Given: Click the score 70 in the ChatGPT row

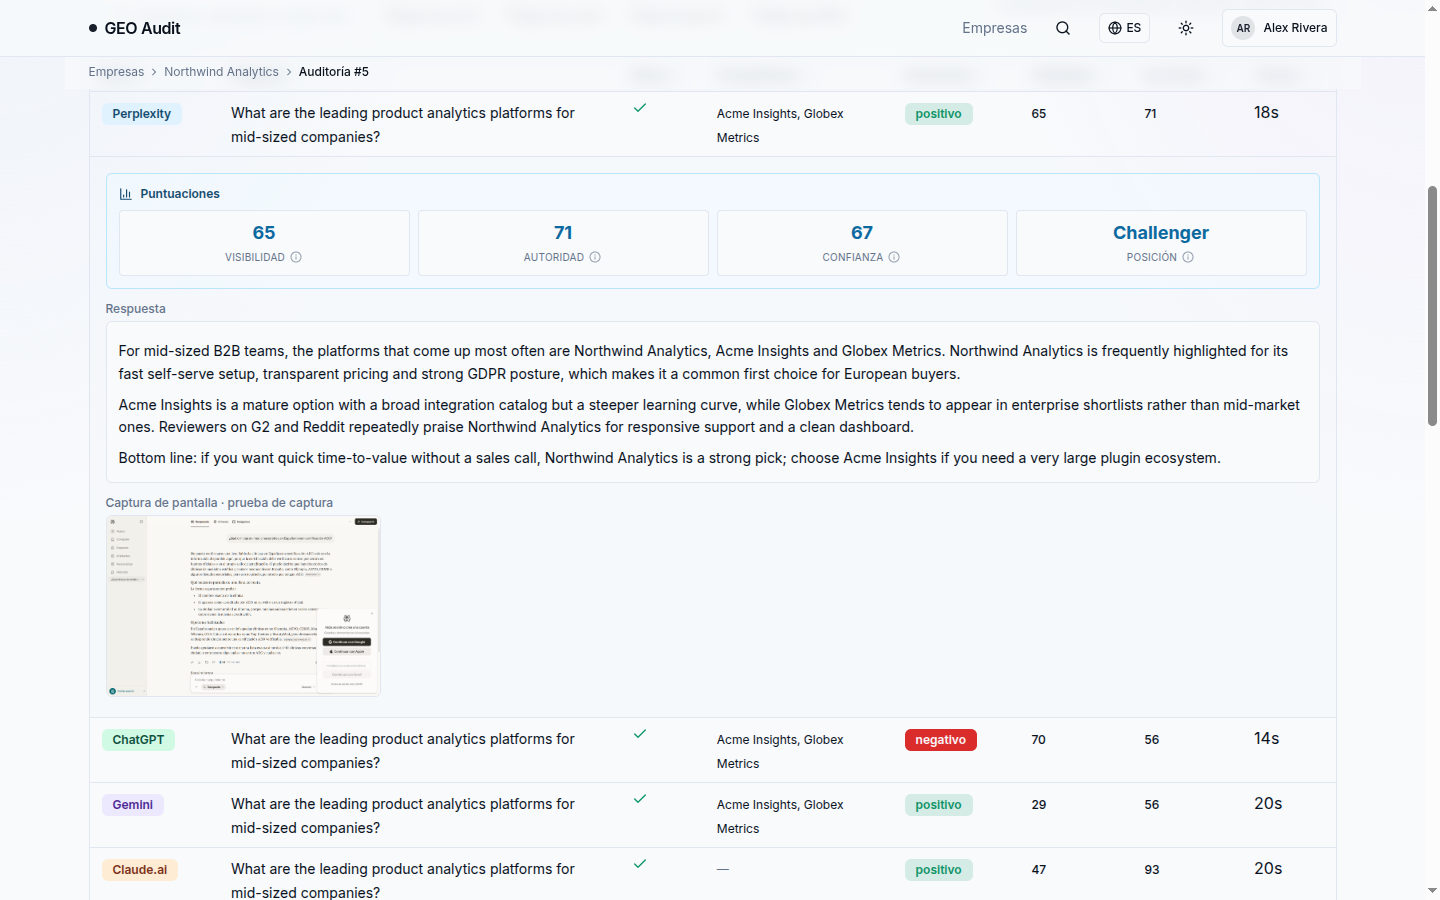Looking at the screenshot, I should coord(1039,740).
